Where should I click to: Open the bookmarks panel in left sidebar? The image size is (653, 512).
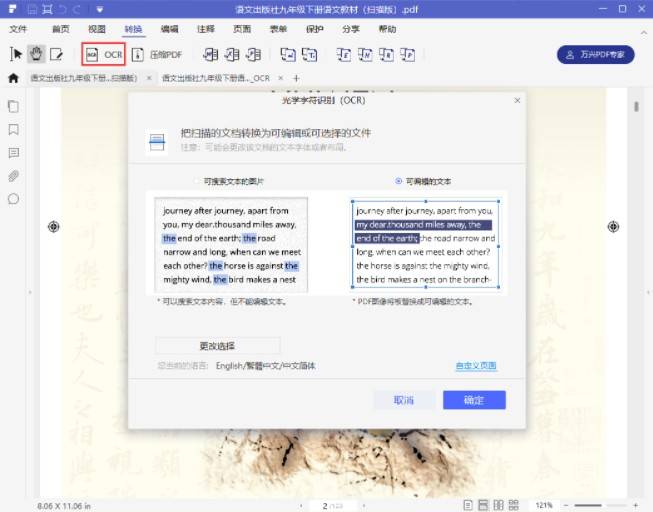[x=14, y=129]
